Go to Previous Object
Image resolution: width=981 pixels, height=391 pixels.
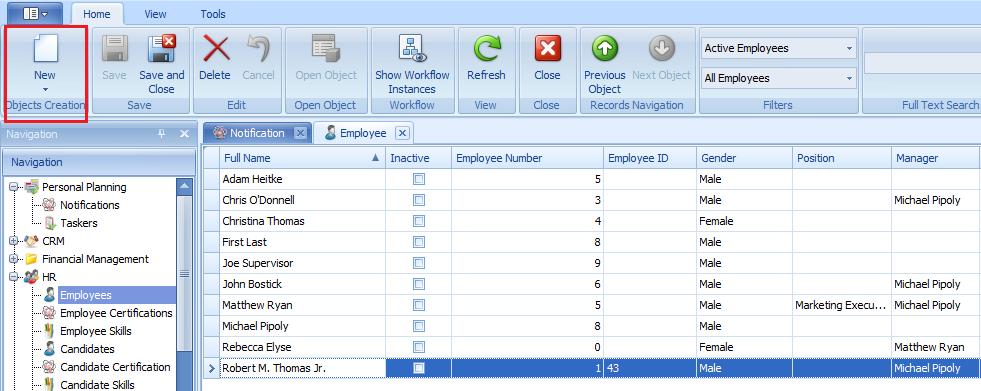(x=605, y=48)
